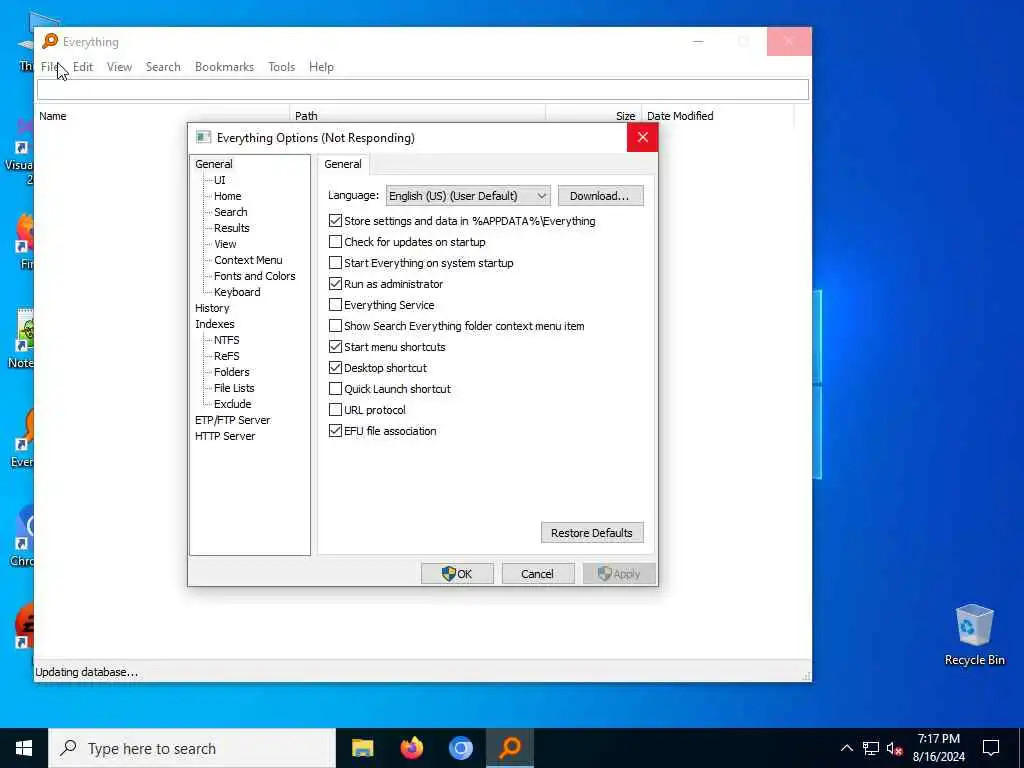This screenshot has height=768, width=1024.
Task: Uncheck EFU file association
Action: pos(335,430)
